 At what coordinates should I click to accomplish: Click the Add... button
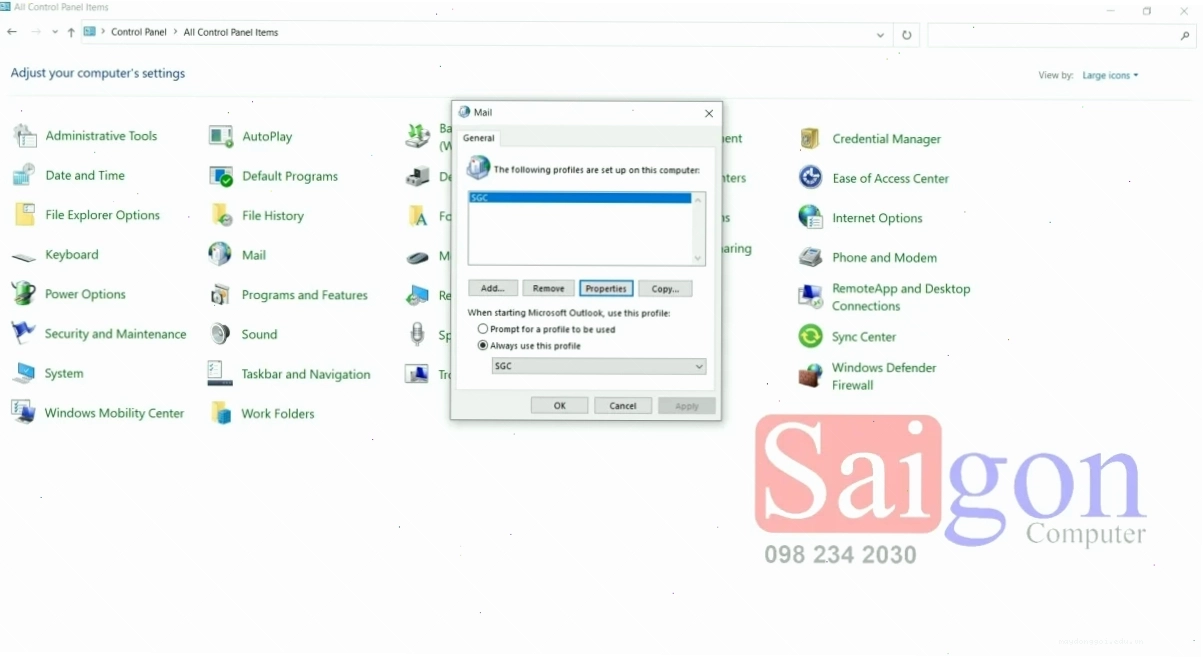point(493,288)
